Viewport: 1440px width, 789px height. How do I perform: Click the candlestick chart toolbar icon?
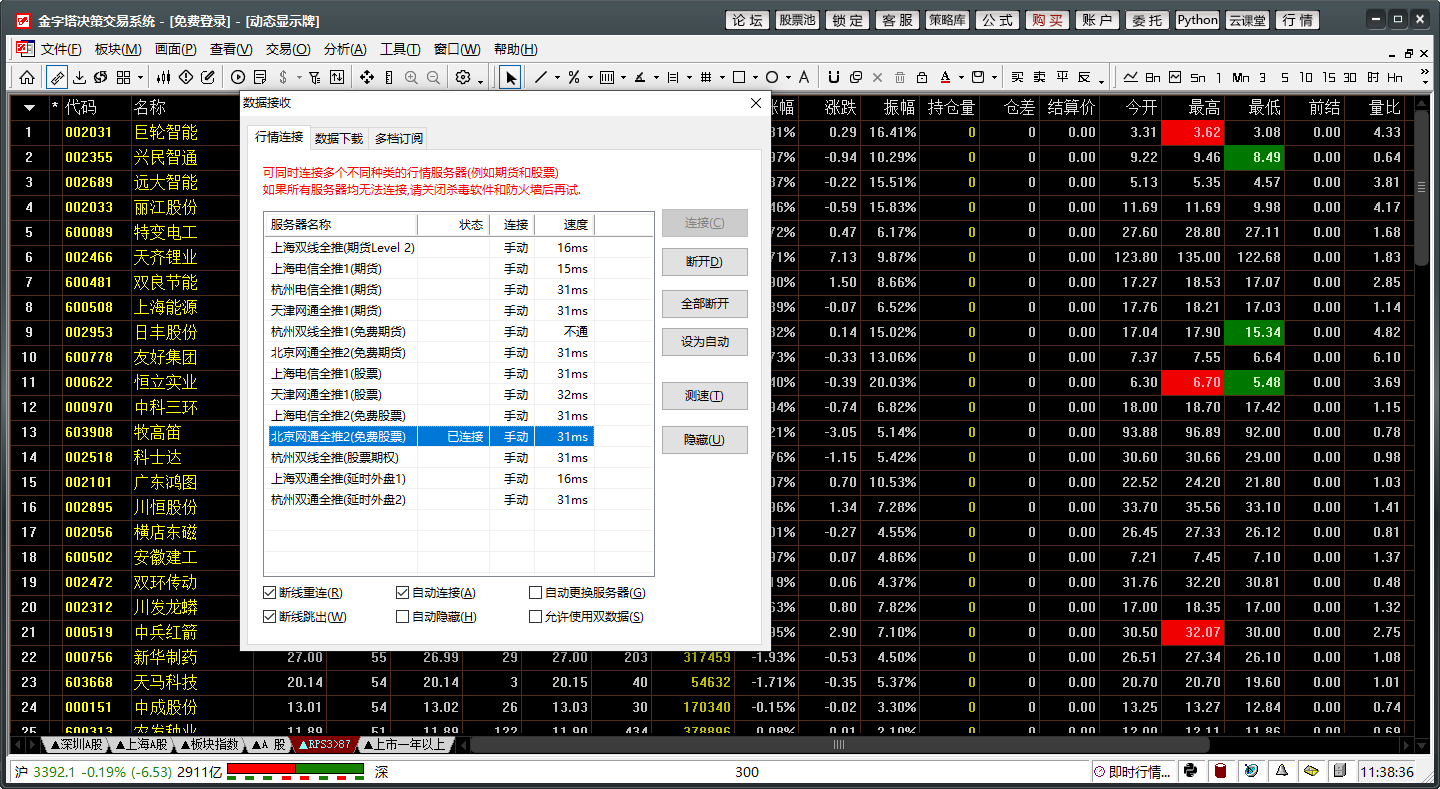[164, 77]
